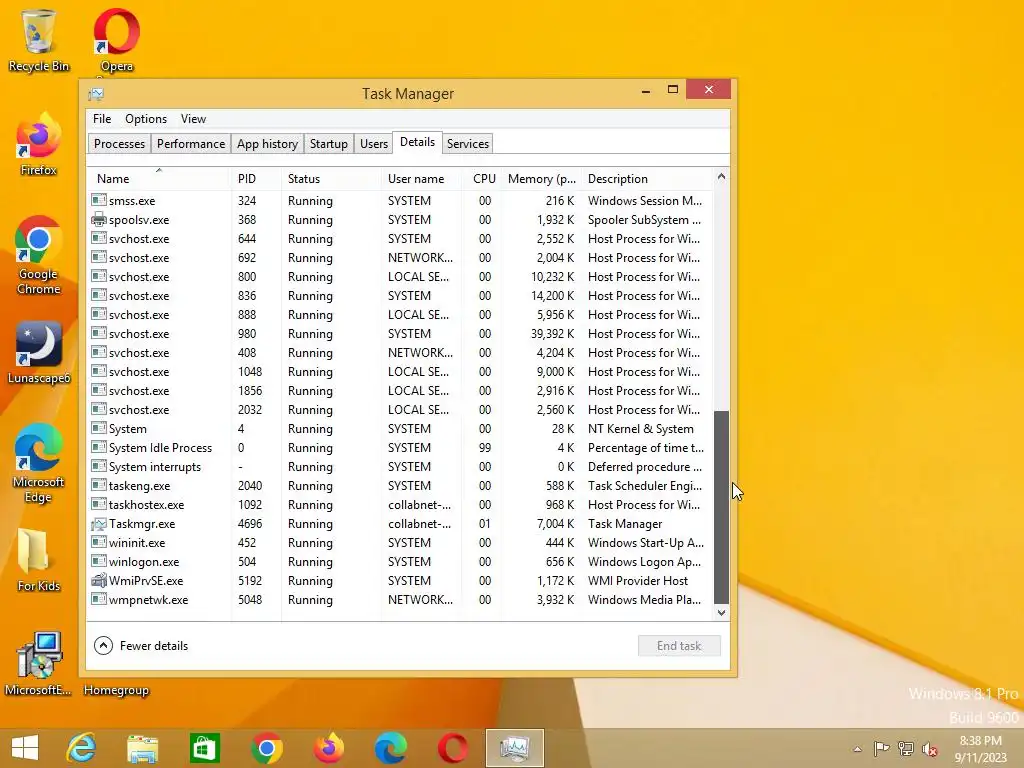Open the Opera desktop shortcut

pyautogui.click(x=116, y=40)
